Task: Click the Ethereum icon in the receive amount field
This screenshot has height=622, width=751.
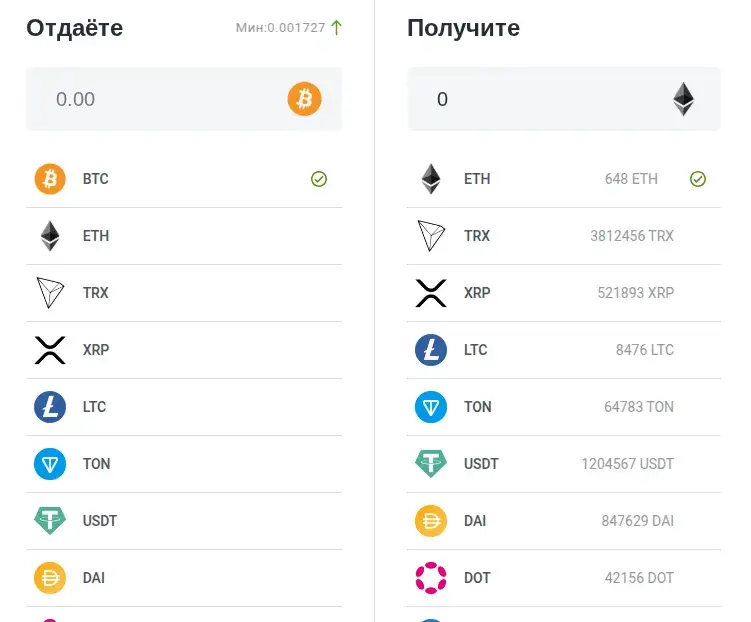Action: tap(683, 99)
